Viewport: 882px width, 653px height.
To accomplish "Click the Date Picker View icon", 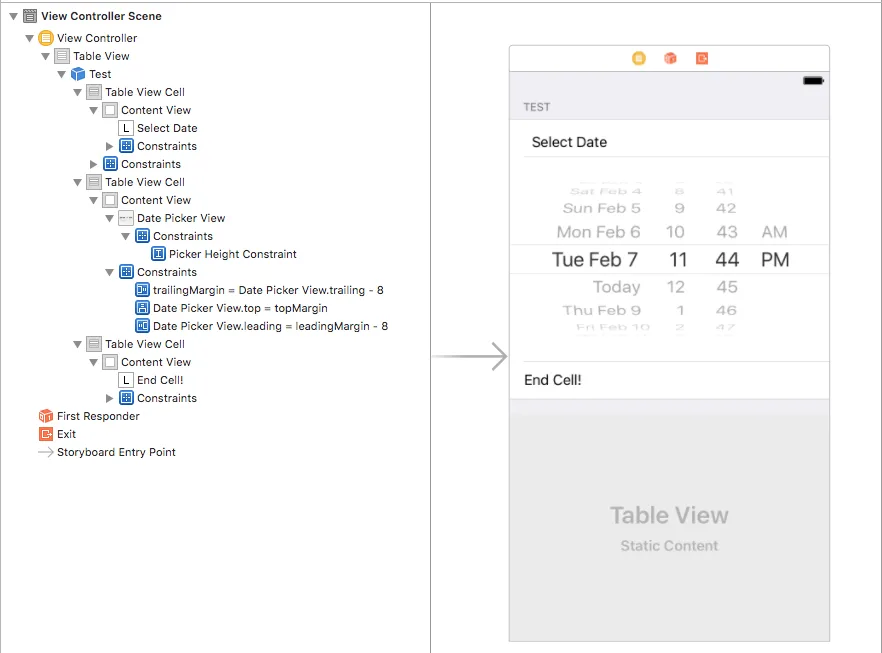I will (x=126, y=218).
